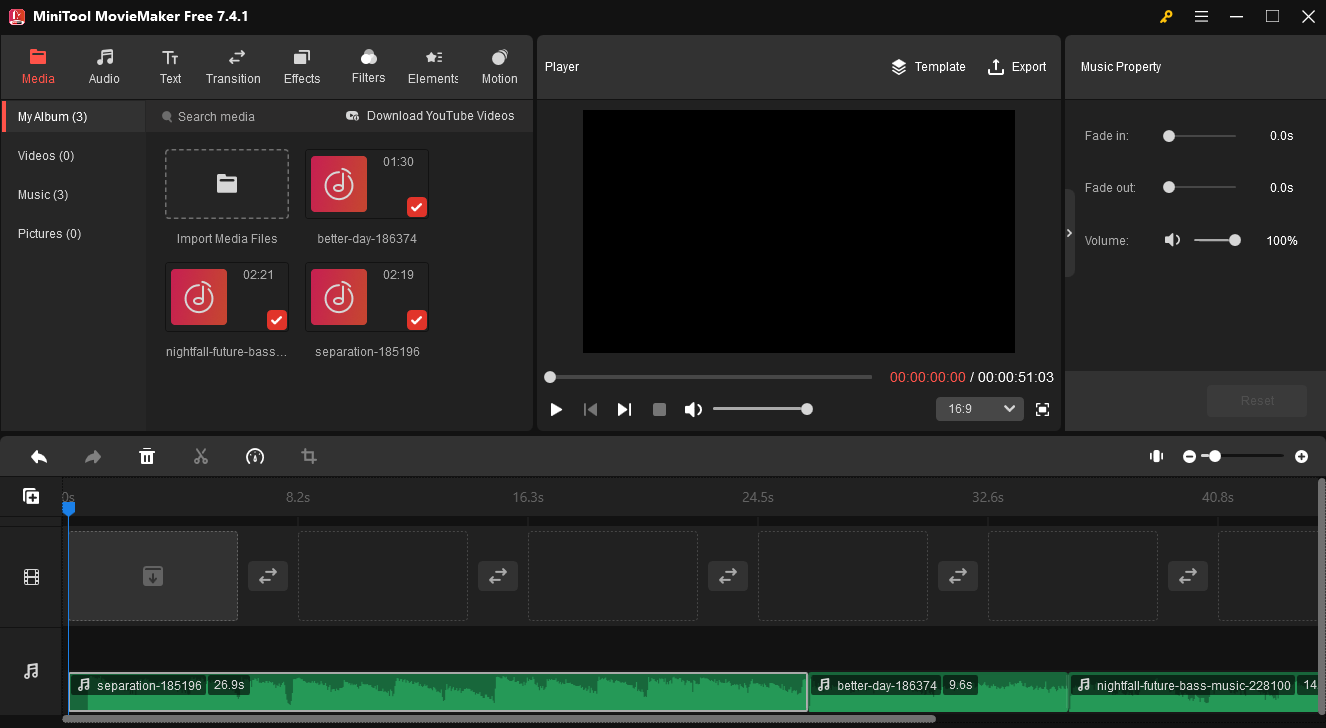Screen dimensions: 1326x728
Task: Adjust Music Property Volume slider
Action: (1217, 240)
